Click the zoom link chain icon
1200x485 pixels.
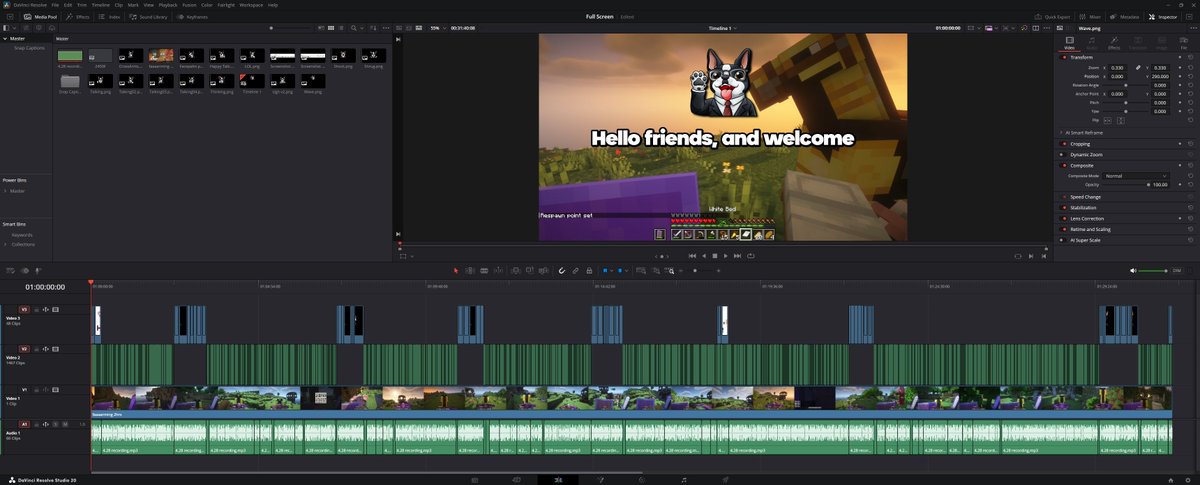1136,67
